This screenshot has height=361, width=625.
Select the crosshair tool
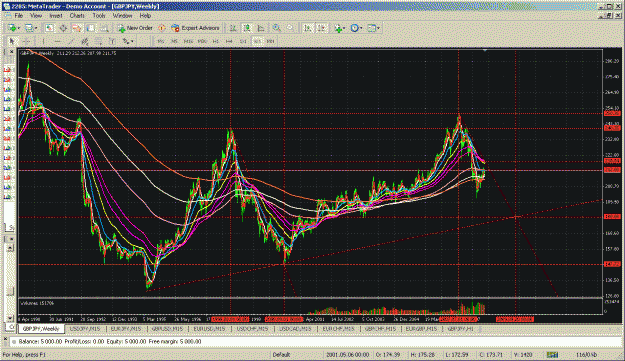(x=26, y=41)
